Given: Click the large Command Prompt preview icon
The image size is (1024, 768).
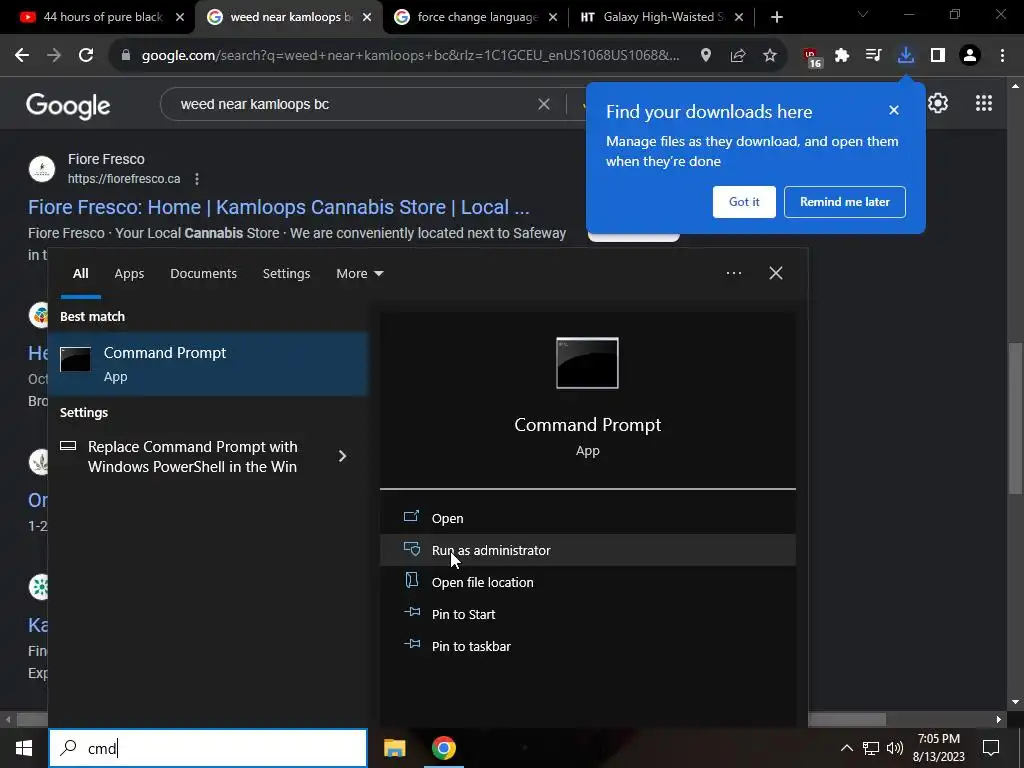Looking at the screenshot, I should pos(587,363).
